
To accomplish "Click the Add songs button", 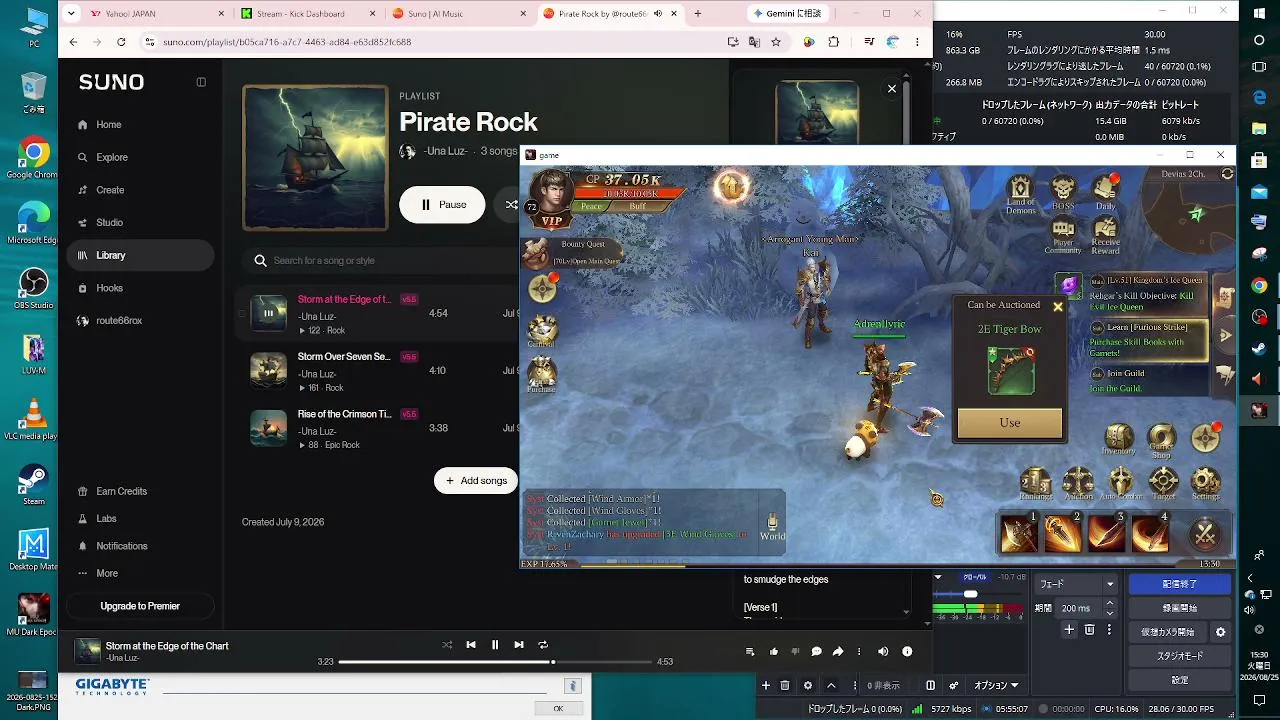I will click(476, 481).
